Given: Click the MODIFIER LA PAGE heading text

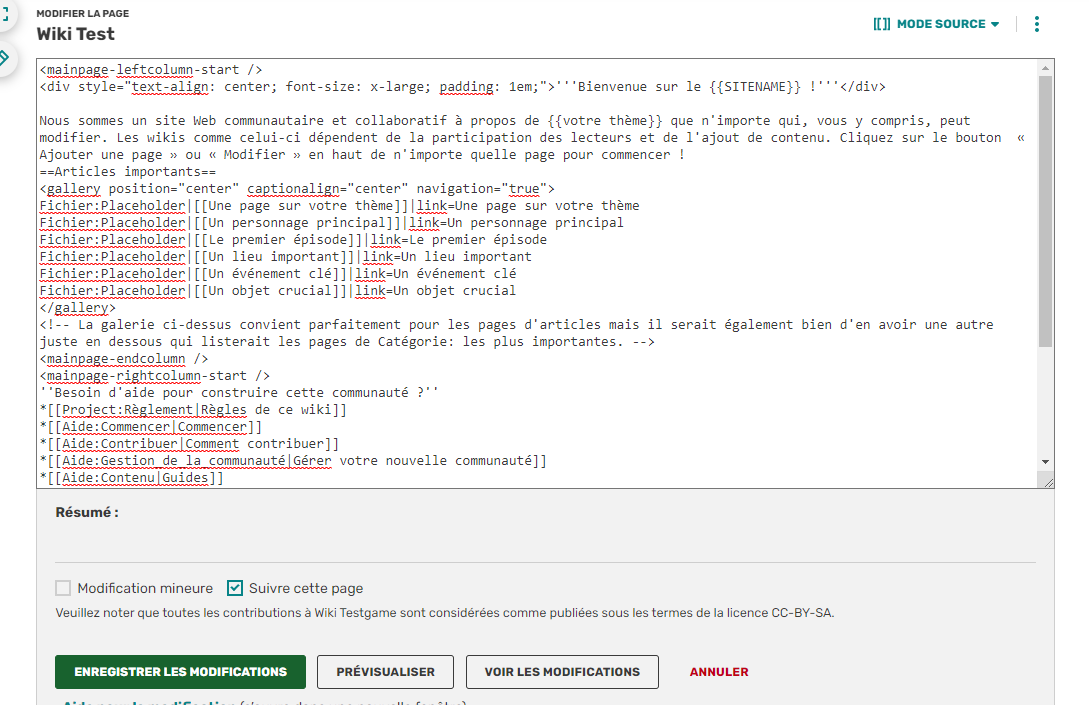Looking at the screenshot, I should (83, 13).
